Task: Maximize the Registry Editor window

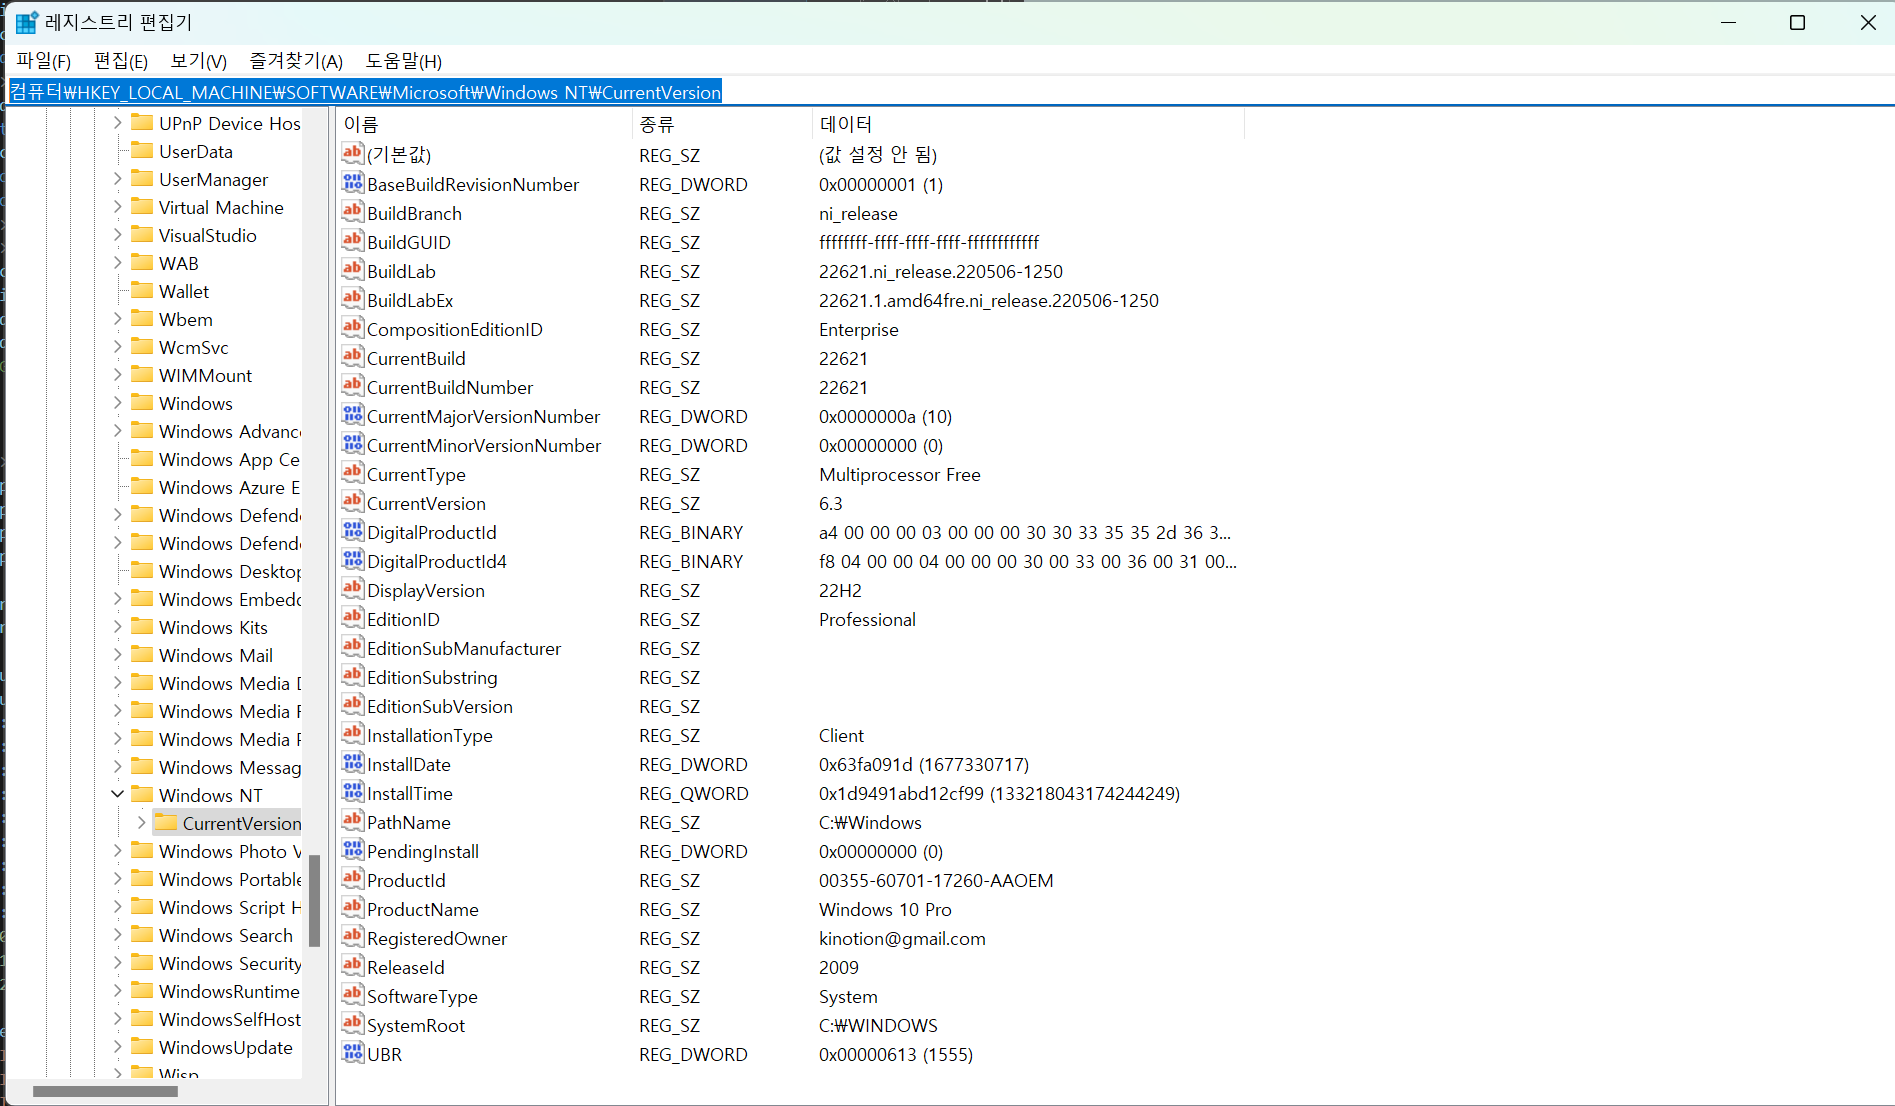Action: pos(1797,22)
